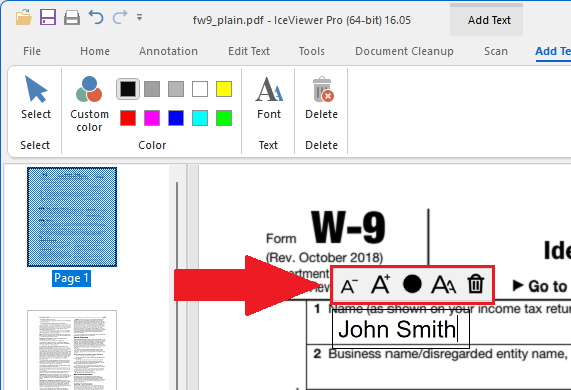The image size is (571, 390).
Task: Open the Font settings in ribbon
Action: pyautogui.click(x=269, y=98)
